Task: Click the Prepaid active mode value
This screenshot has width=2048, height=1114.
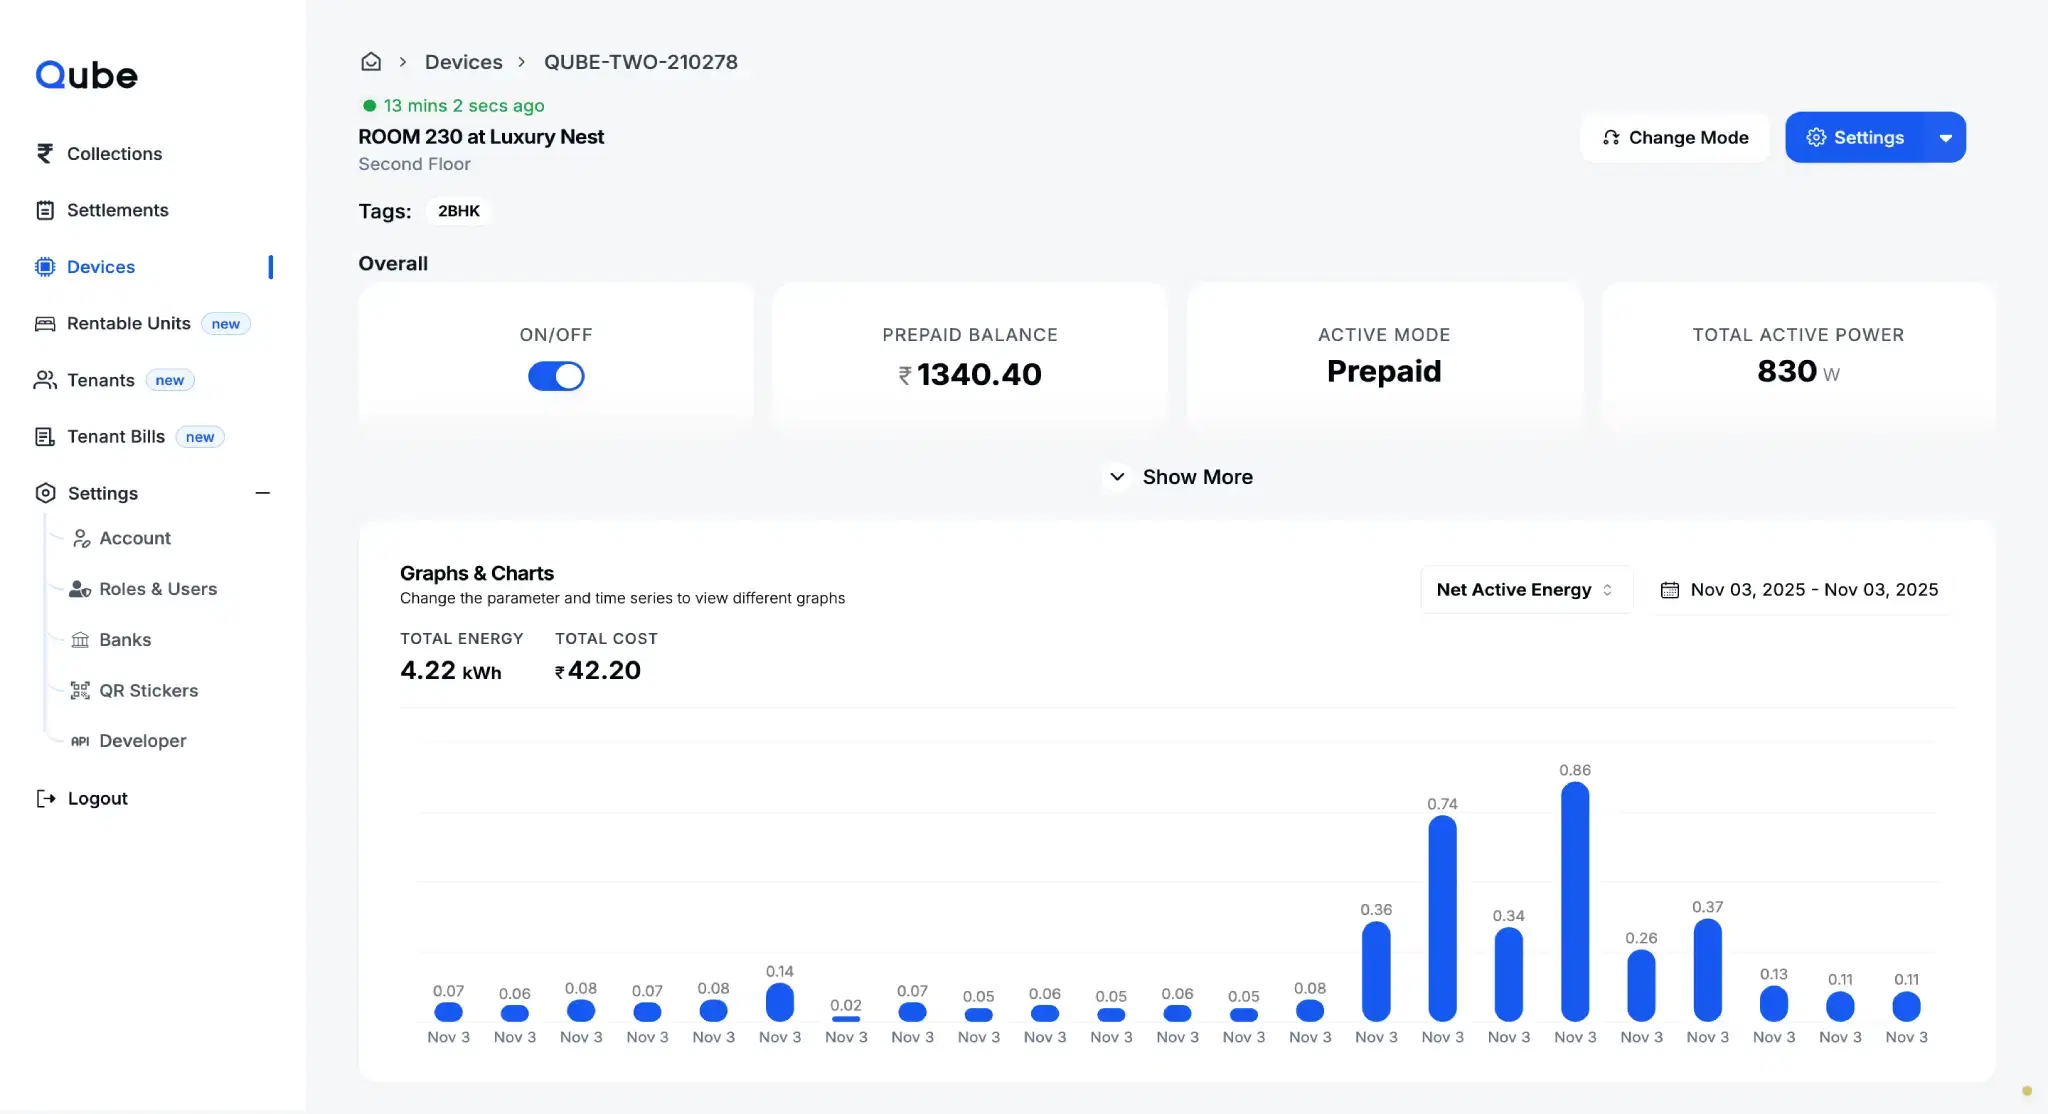Action: (x=1384, y=371)
